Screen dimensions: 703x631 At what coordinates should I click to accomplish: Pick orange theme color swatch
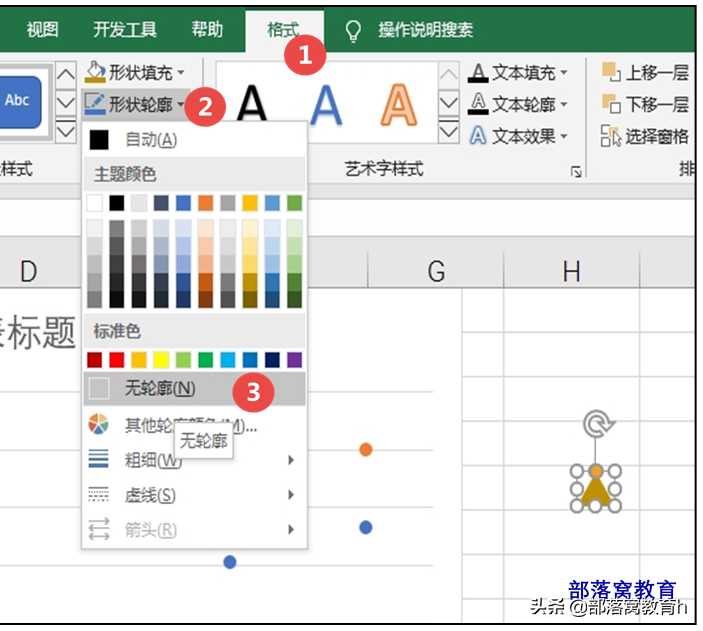coord(206,203)
